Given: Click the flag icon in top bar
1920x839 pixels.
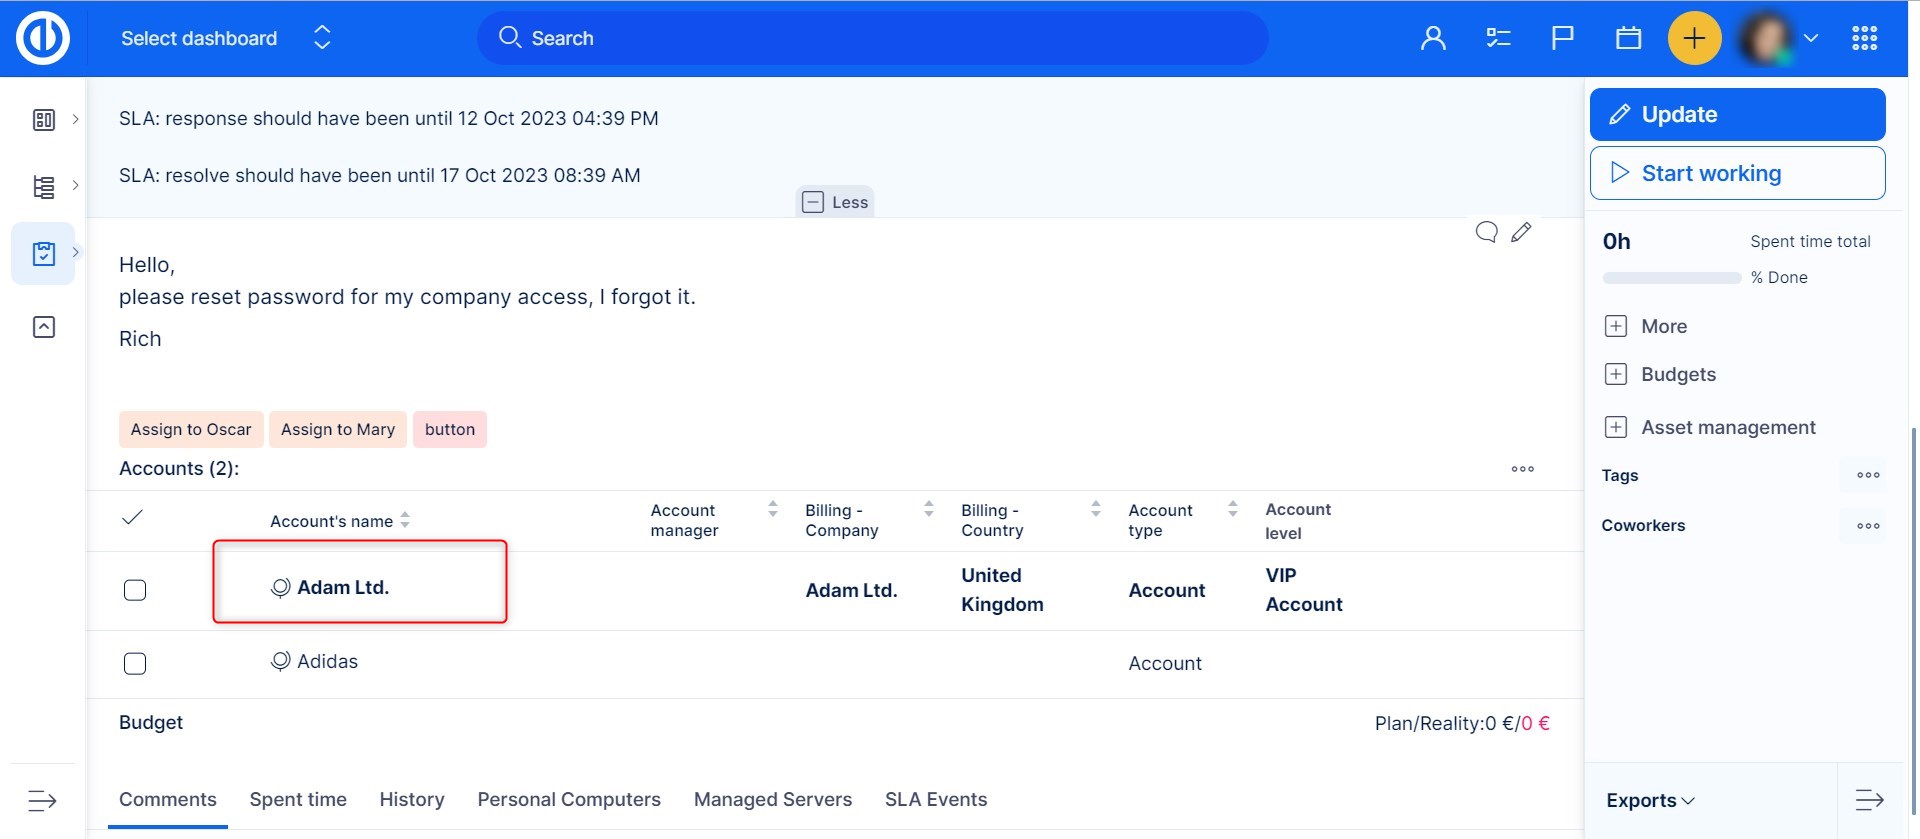Looking at the screenshot, I should coord(1562,38).
